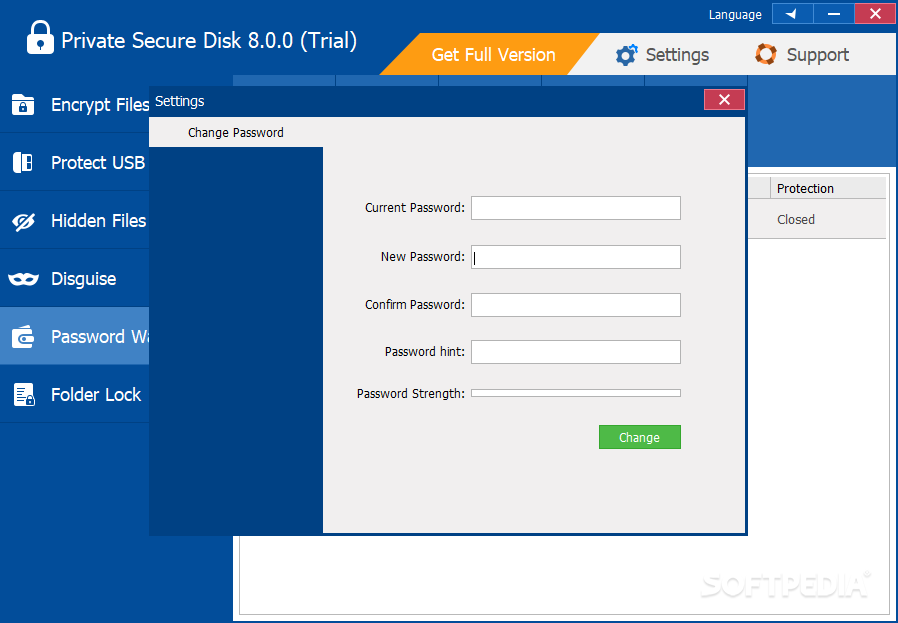Screen dimensions: 898x623
Task: Select the Closed status cell
Action: 795,219
